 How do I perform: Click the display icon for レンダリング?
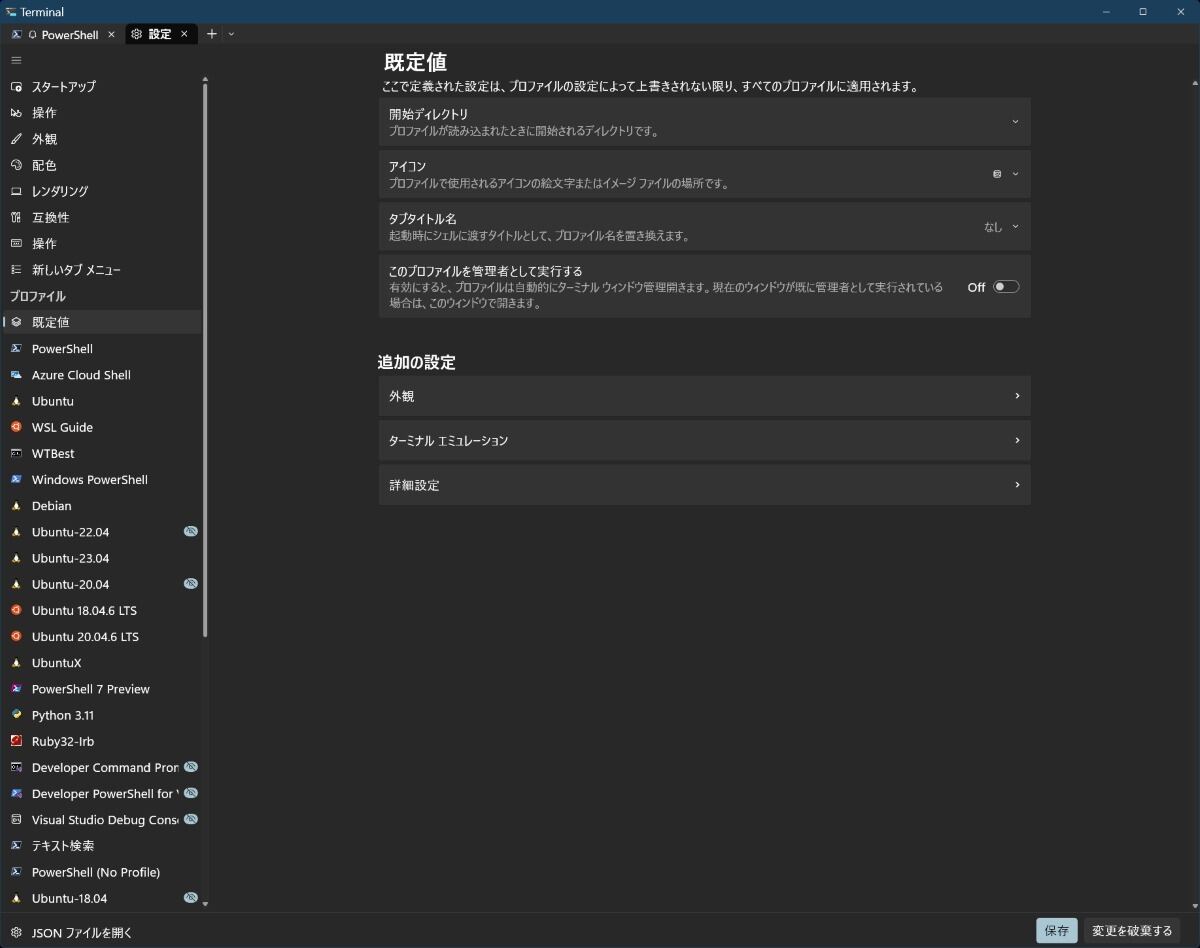pos(16,191)
